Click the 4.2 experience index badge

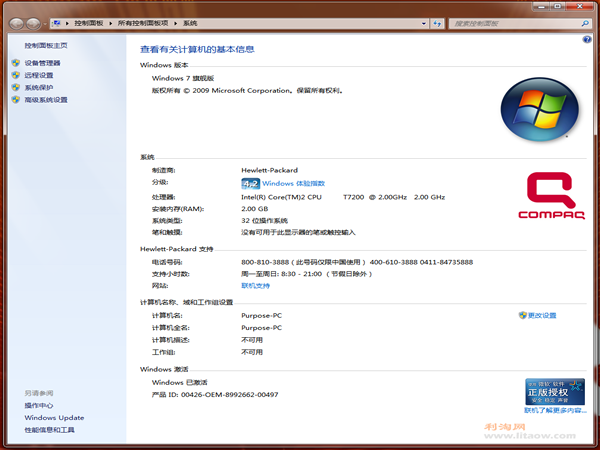tap(251, 184)
